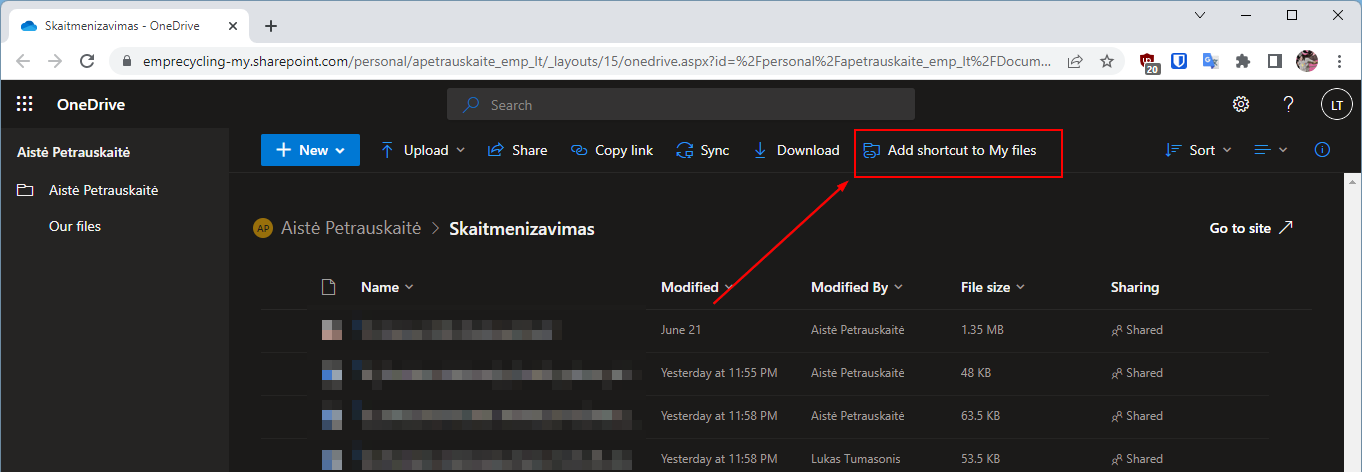The image size is (1362, 472).
Task: Expand the Upload dropdown menu
Action: [x=423, y=150]
